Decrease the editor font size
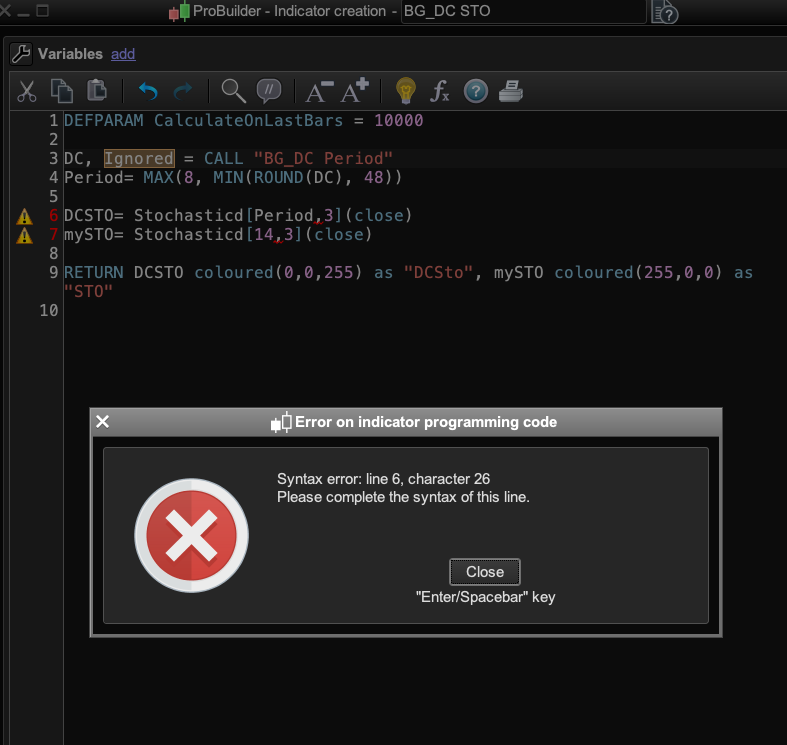 319,91
